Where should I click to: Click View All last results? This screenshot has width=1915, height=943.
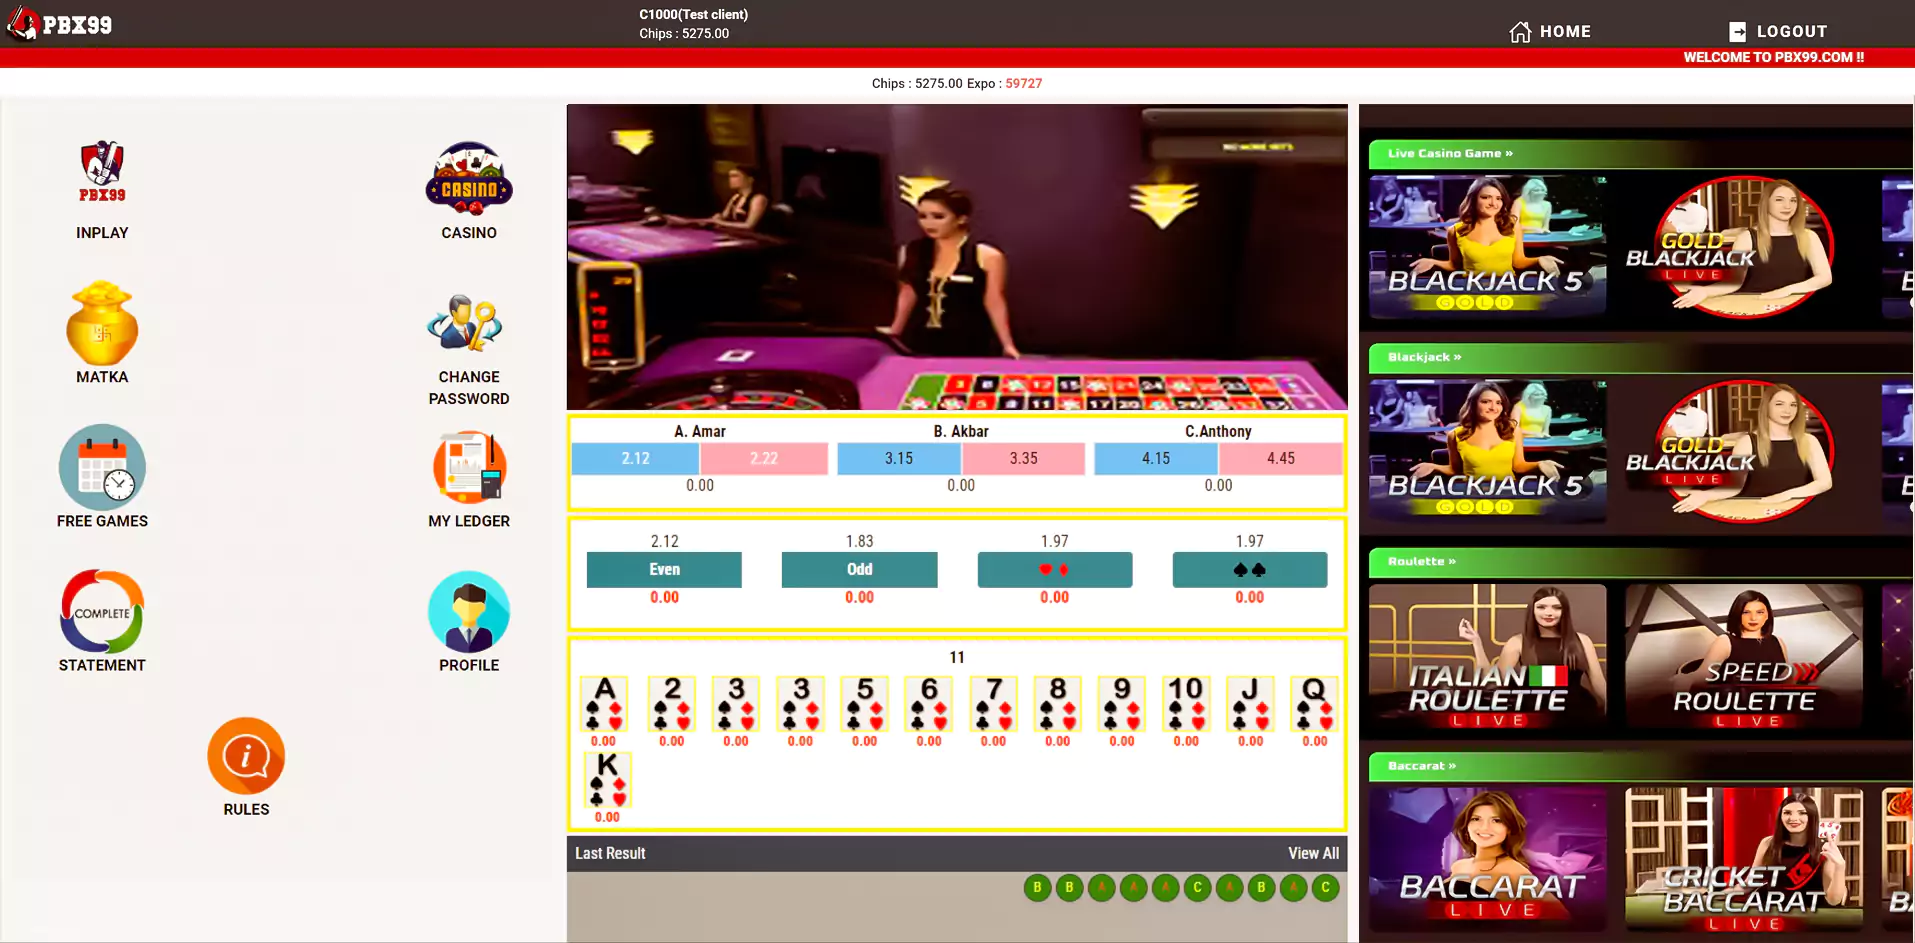pos(1312,854)
